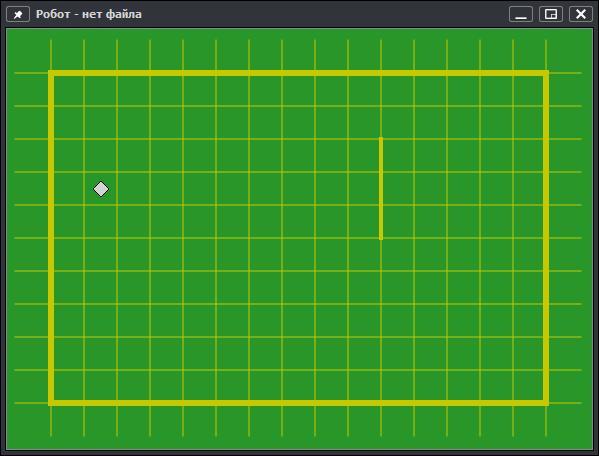Screen dimensions: 599x456
Task: Minimize the Robot window
Action: [x=521, y=14]
